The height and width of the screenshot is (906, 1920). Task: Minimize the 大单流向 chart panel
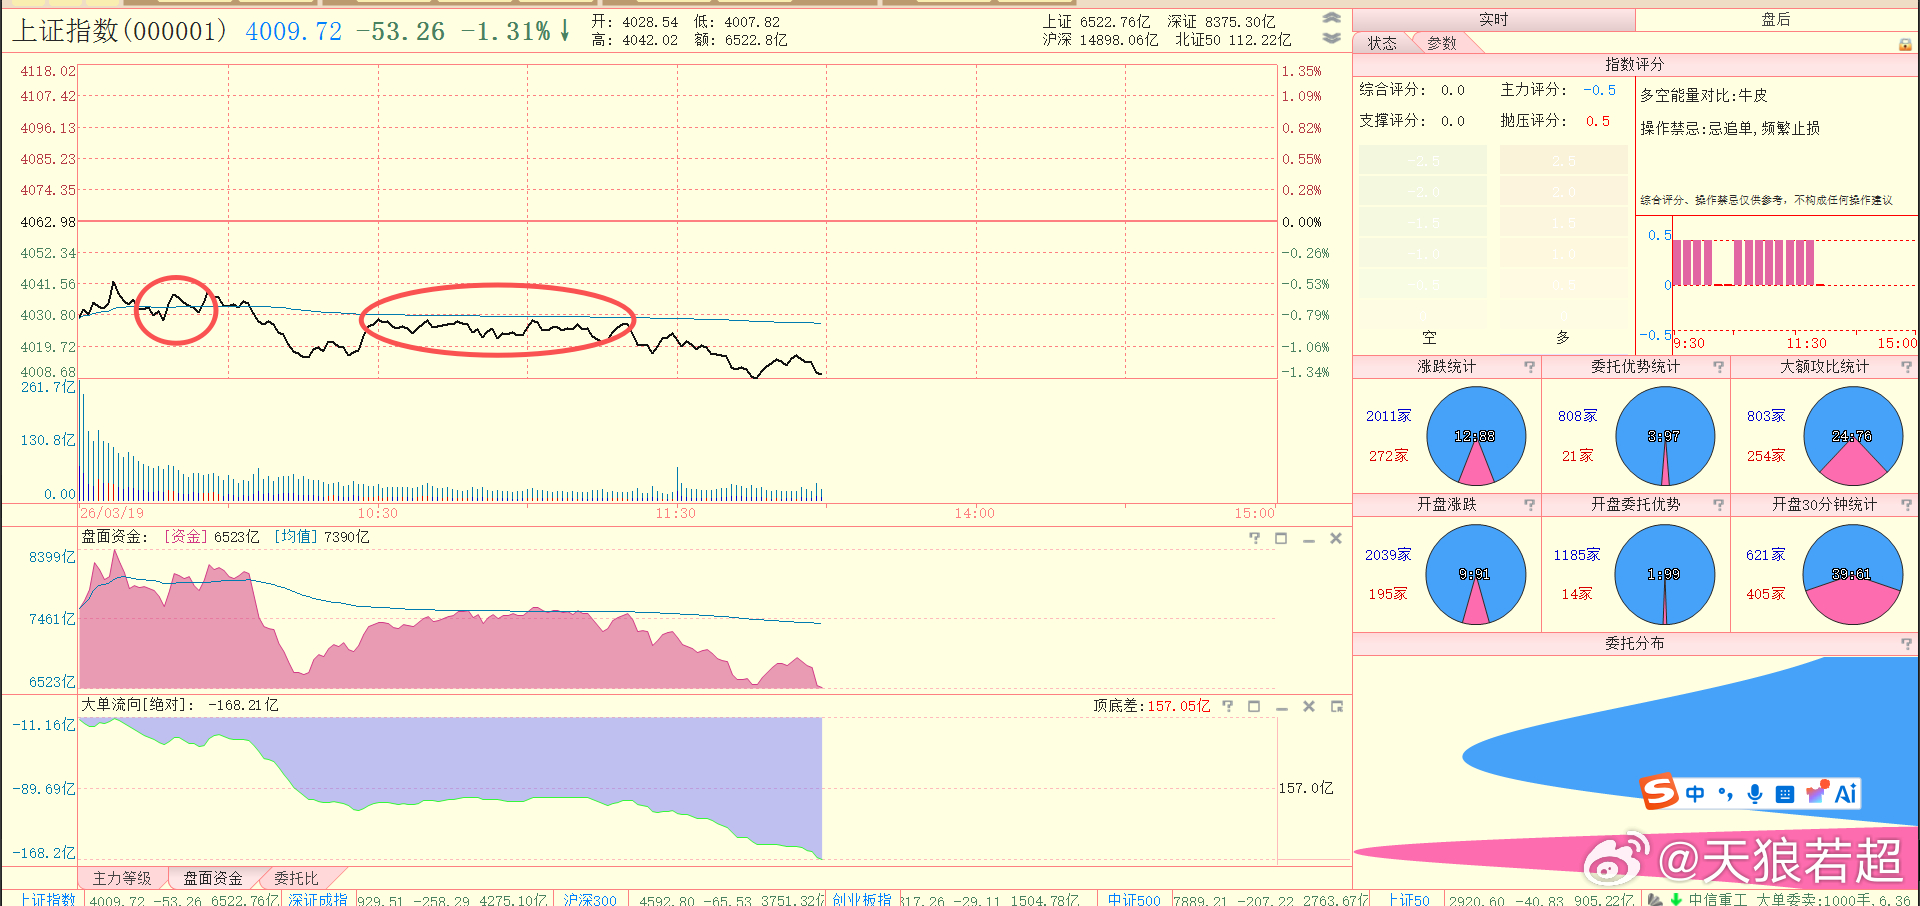pyautogui.click(x=1281, y=707)
